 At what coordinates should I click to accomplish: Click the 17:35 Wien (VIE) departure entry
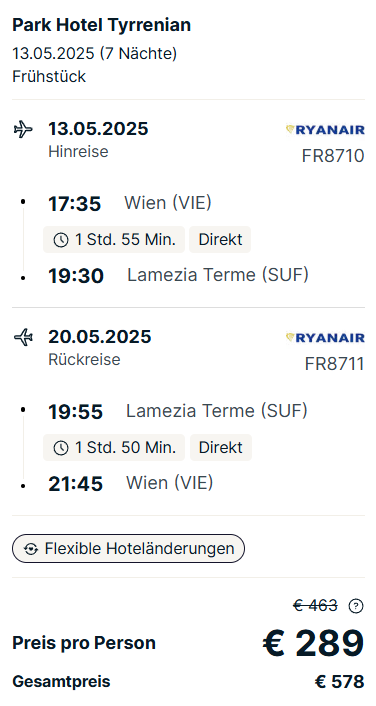click(130, 204)
